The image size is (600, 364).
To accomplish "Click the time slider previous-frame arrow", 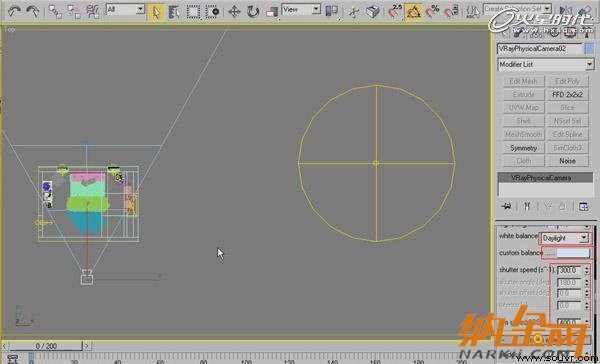I will pos(5,346).
